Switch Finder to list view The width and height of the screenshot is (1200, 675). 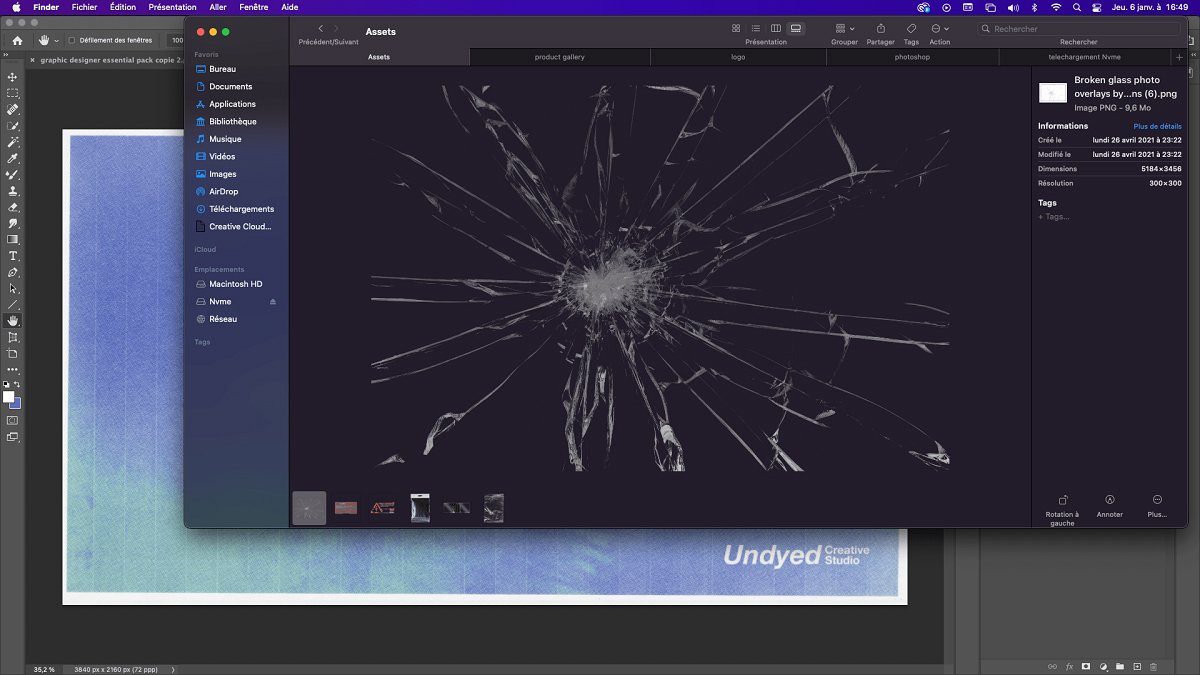click(755, 29)
